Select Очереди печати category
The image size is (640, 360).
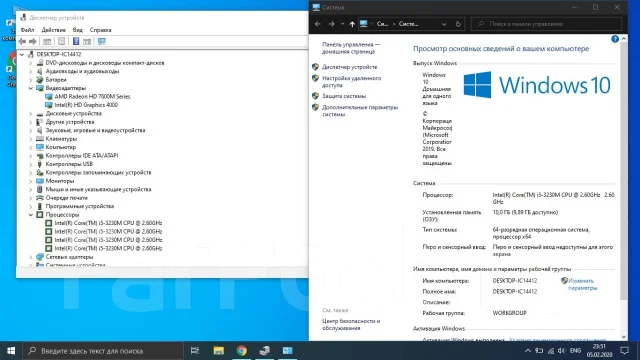[x=67, y=198]
